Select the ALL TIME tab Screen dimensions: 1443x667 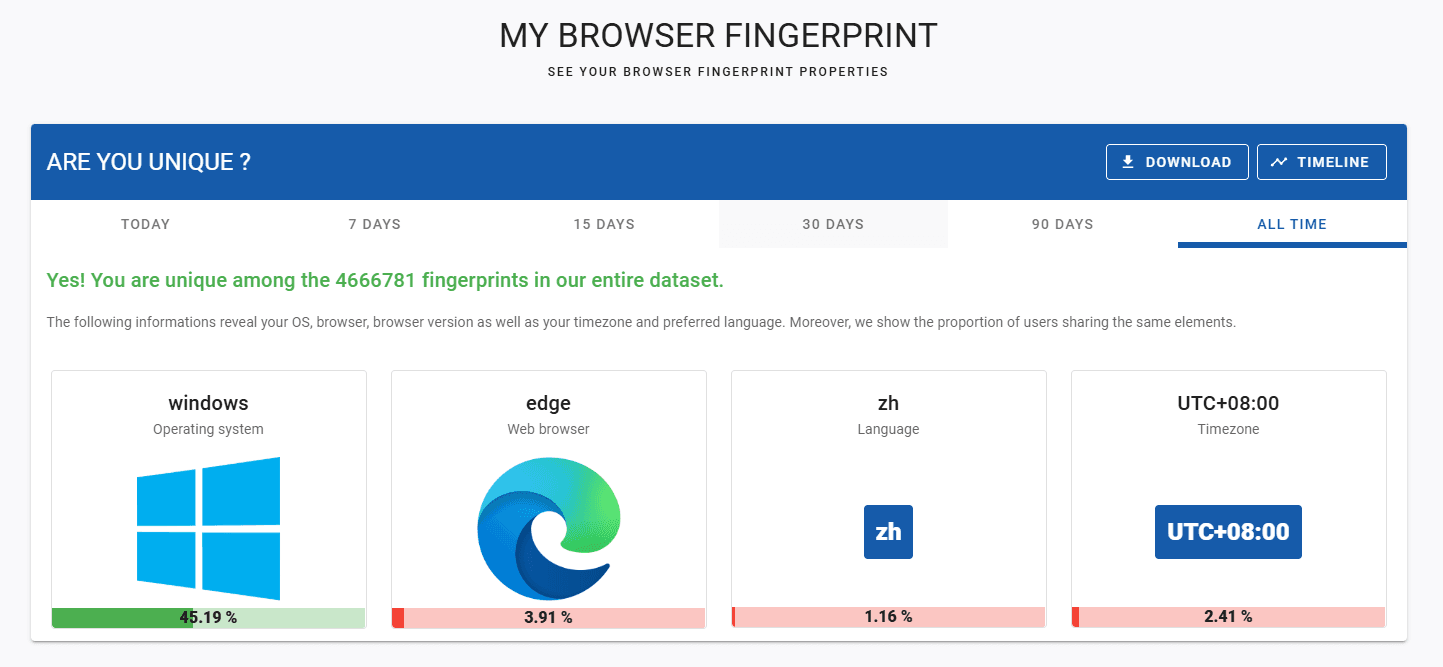1292,224
